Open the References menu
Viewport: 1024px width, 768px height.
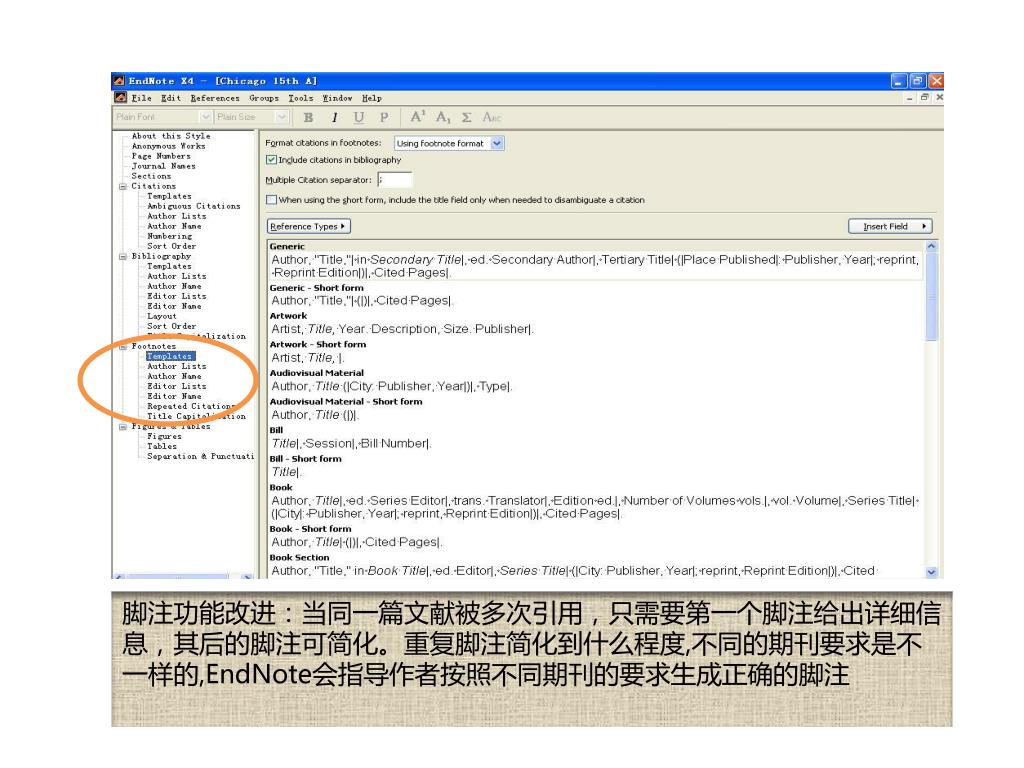pos(215,98)
